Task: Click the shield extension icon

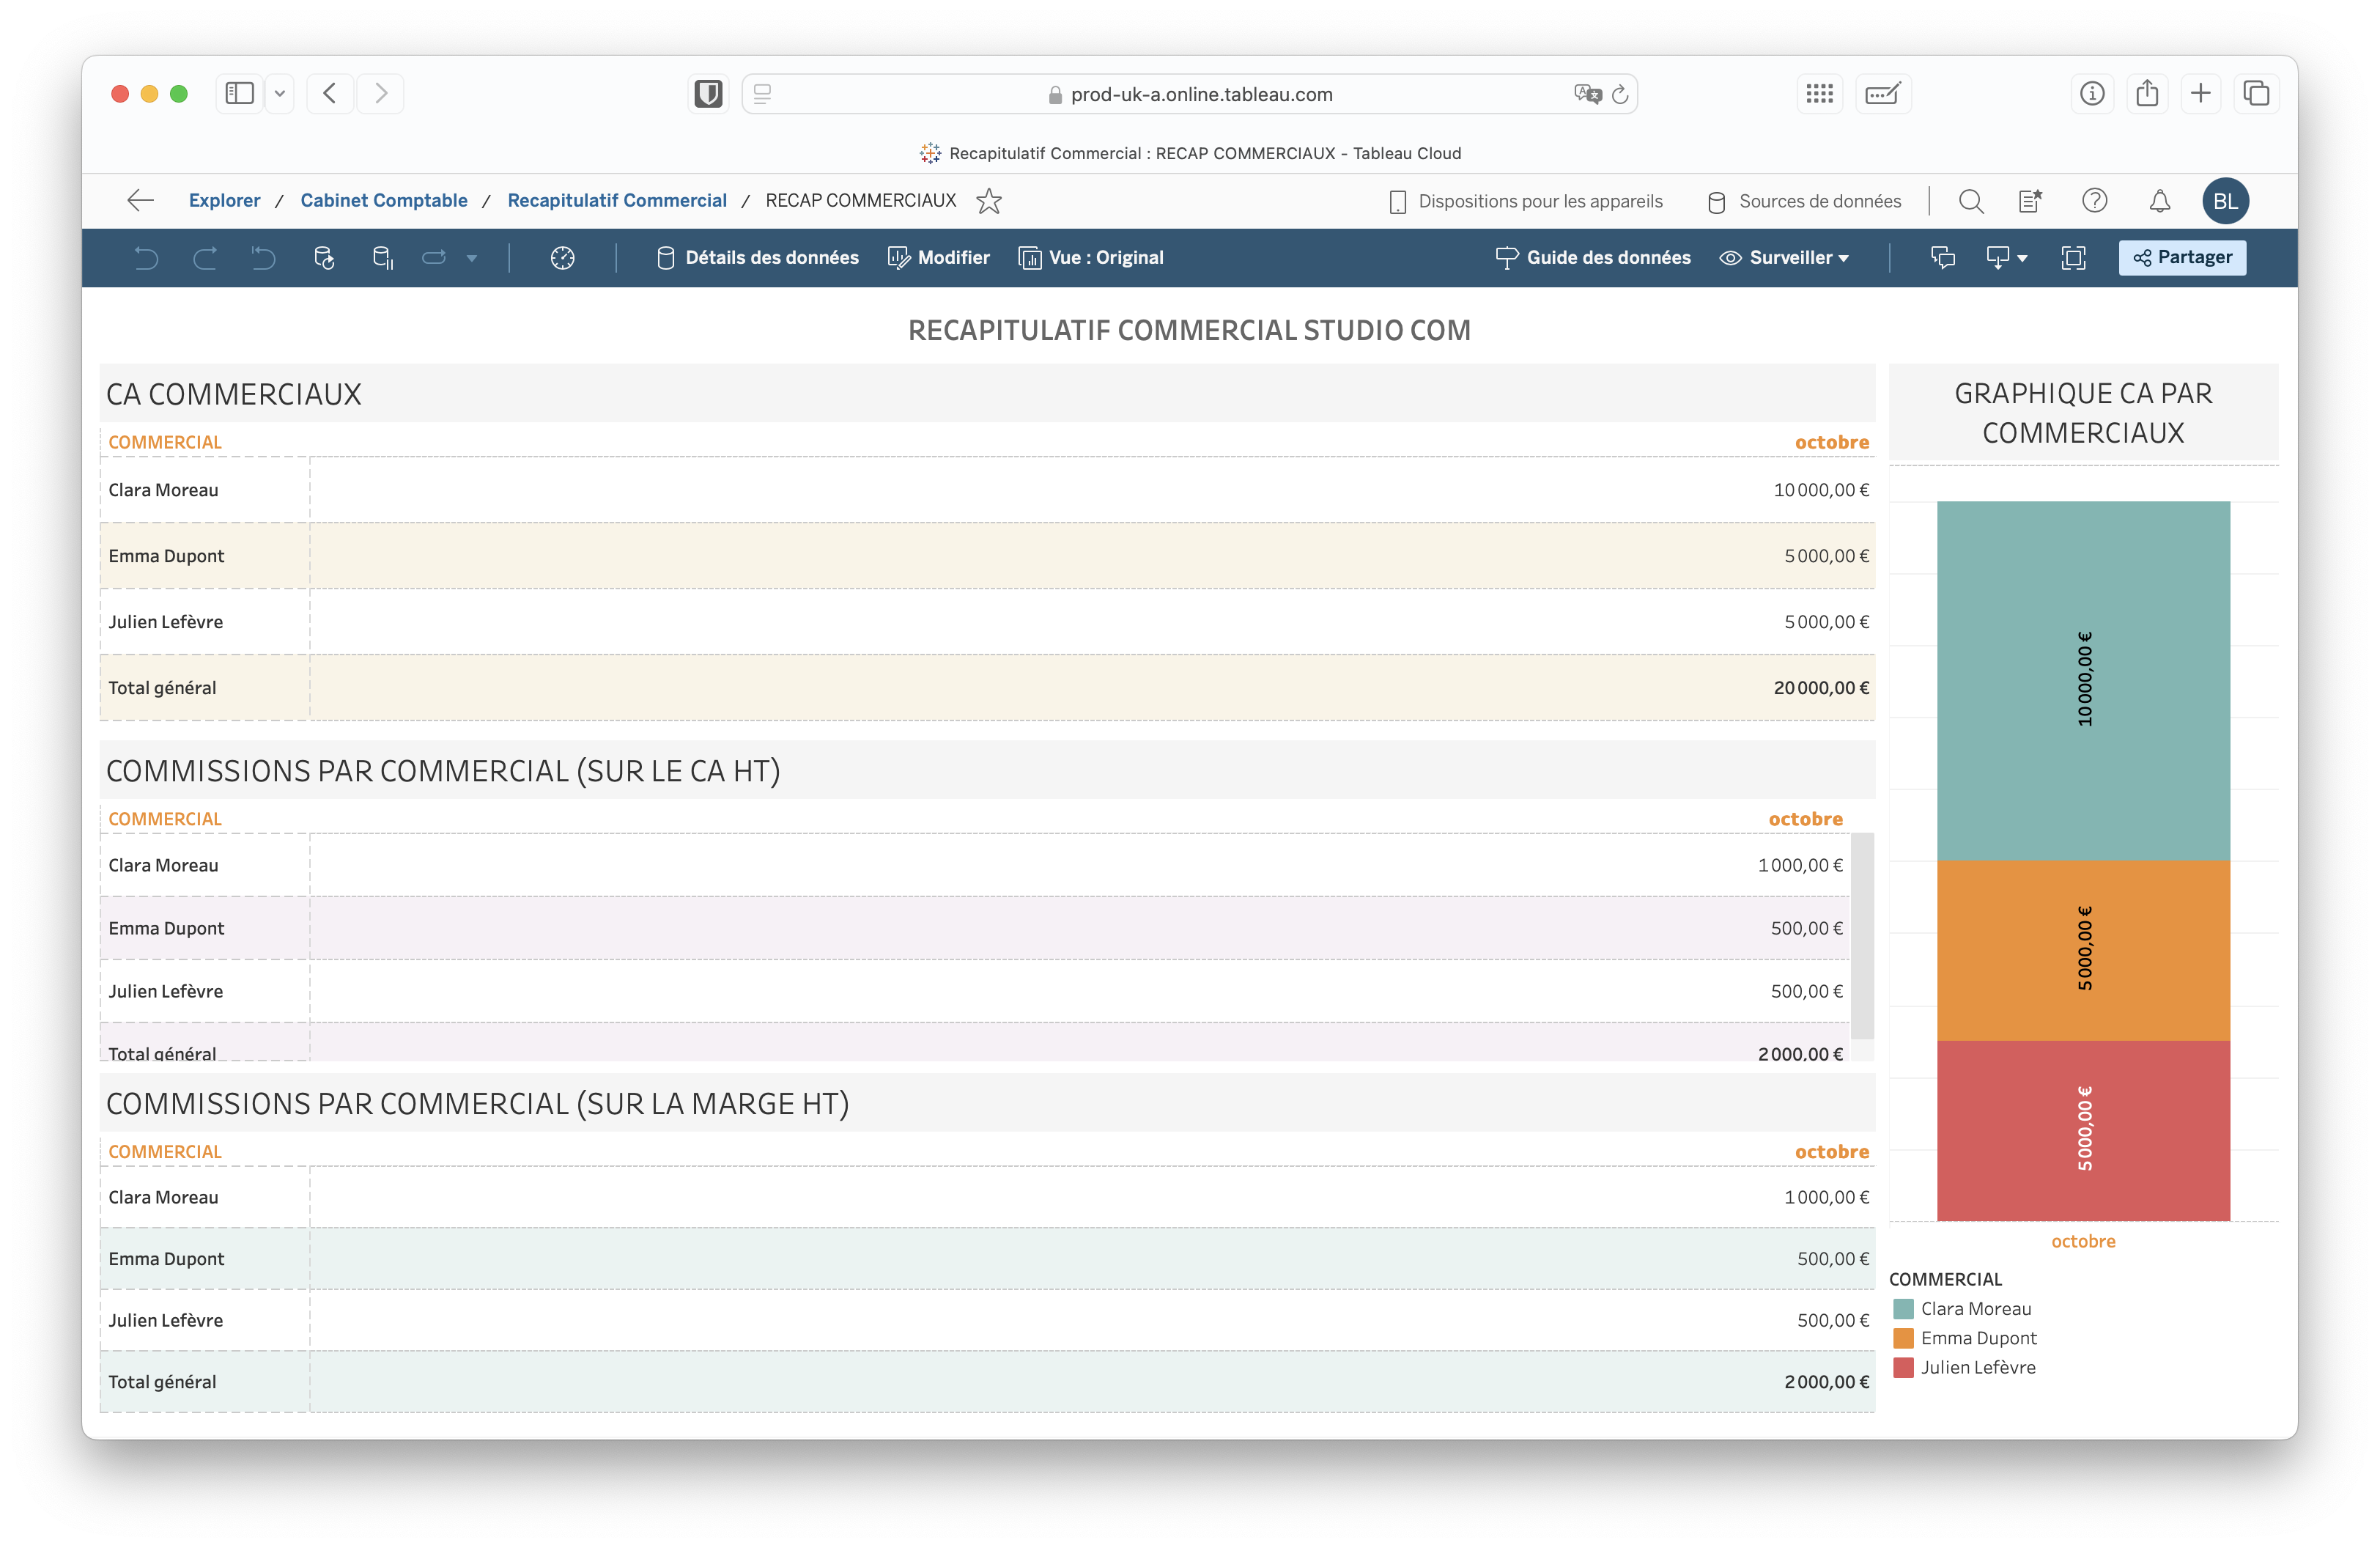Action: tap(708, 94)
